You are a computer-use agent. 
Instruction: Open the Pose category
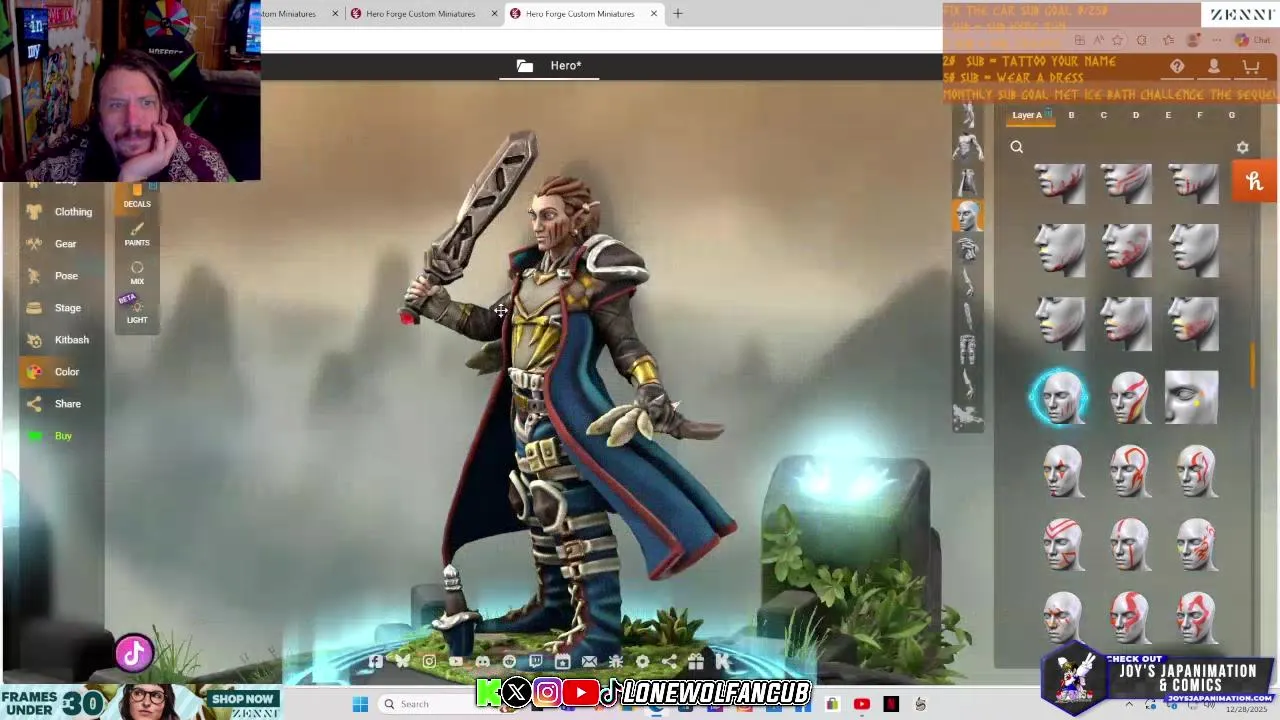[x=60, y=276]
